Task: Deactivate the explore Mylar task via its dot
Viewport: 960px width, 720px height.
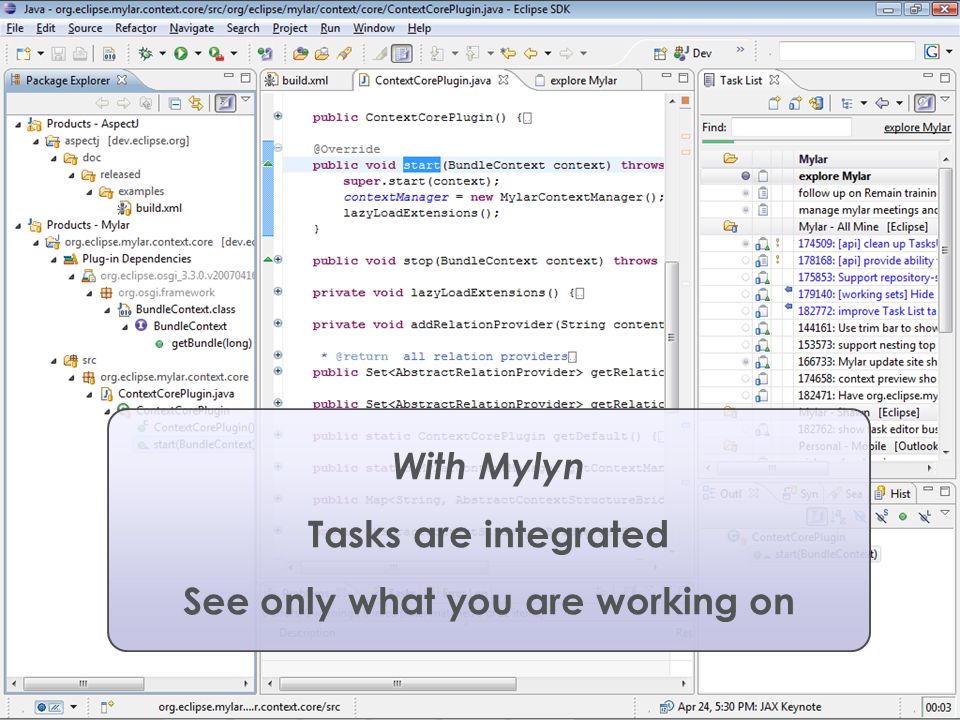Action: coord(746,176)
